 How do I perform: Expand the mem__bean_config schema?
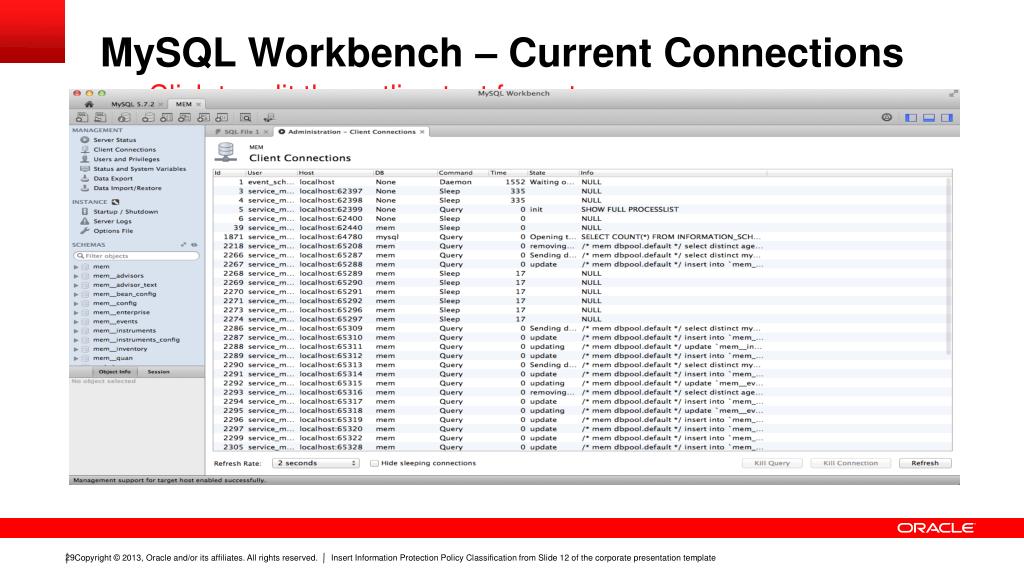click(x=76, y=294)
